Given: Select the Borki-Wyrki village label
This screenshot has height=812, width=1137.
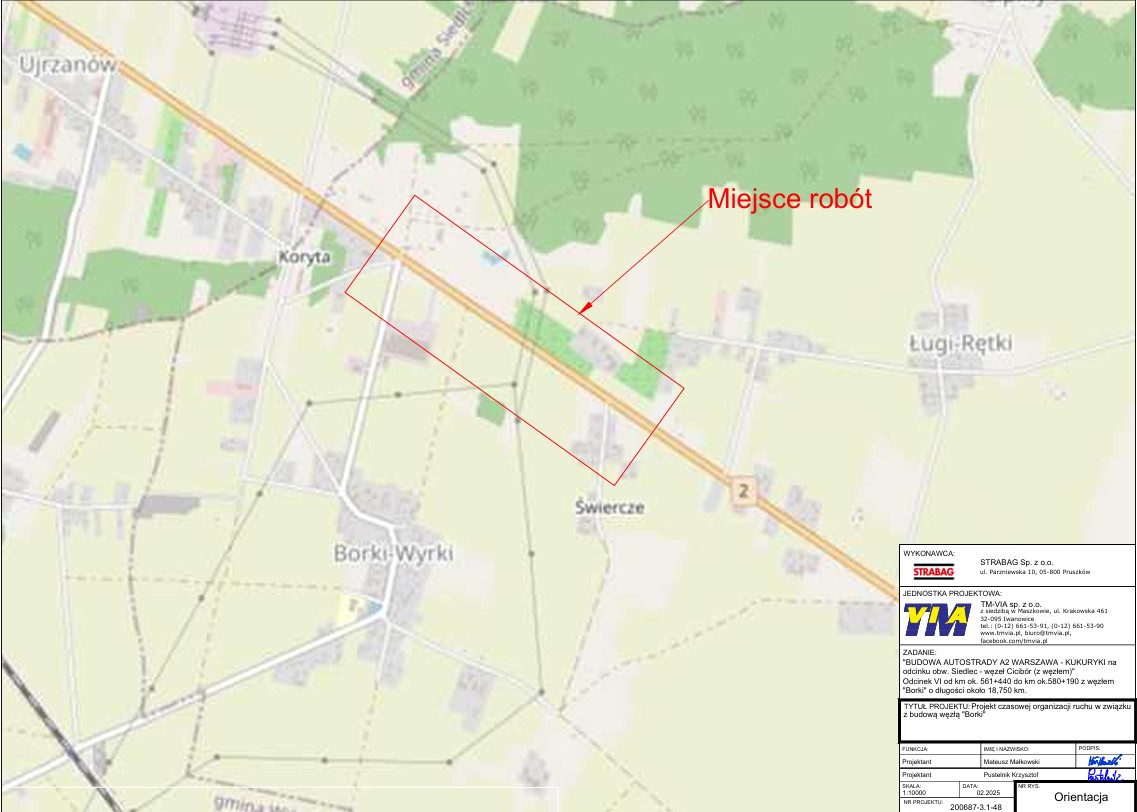Looking at the screenshot, I should coord(393,553).
